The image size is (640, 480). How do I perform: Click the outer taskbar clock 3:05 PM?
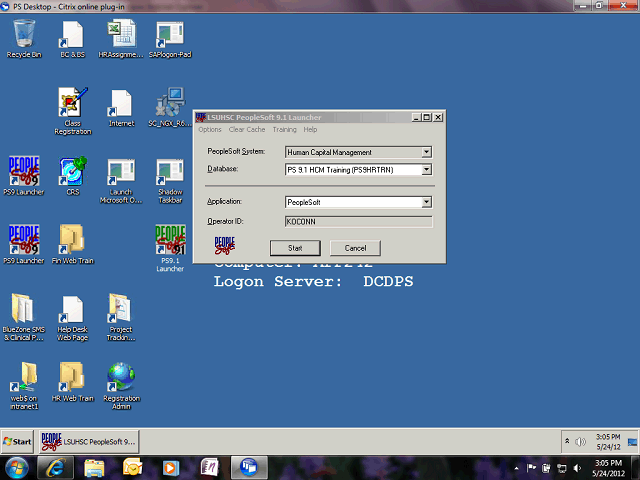[608, 468]
